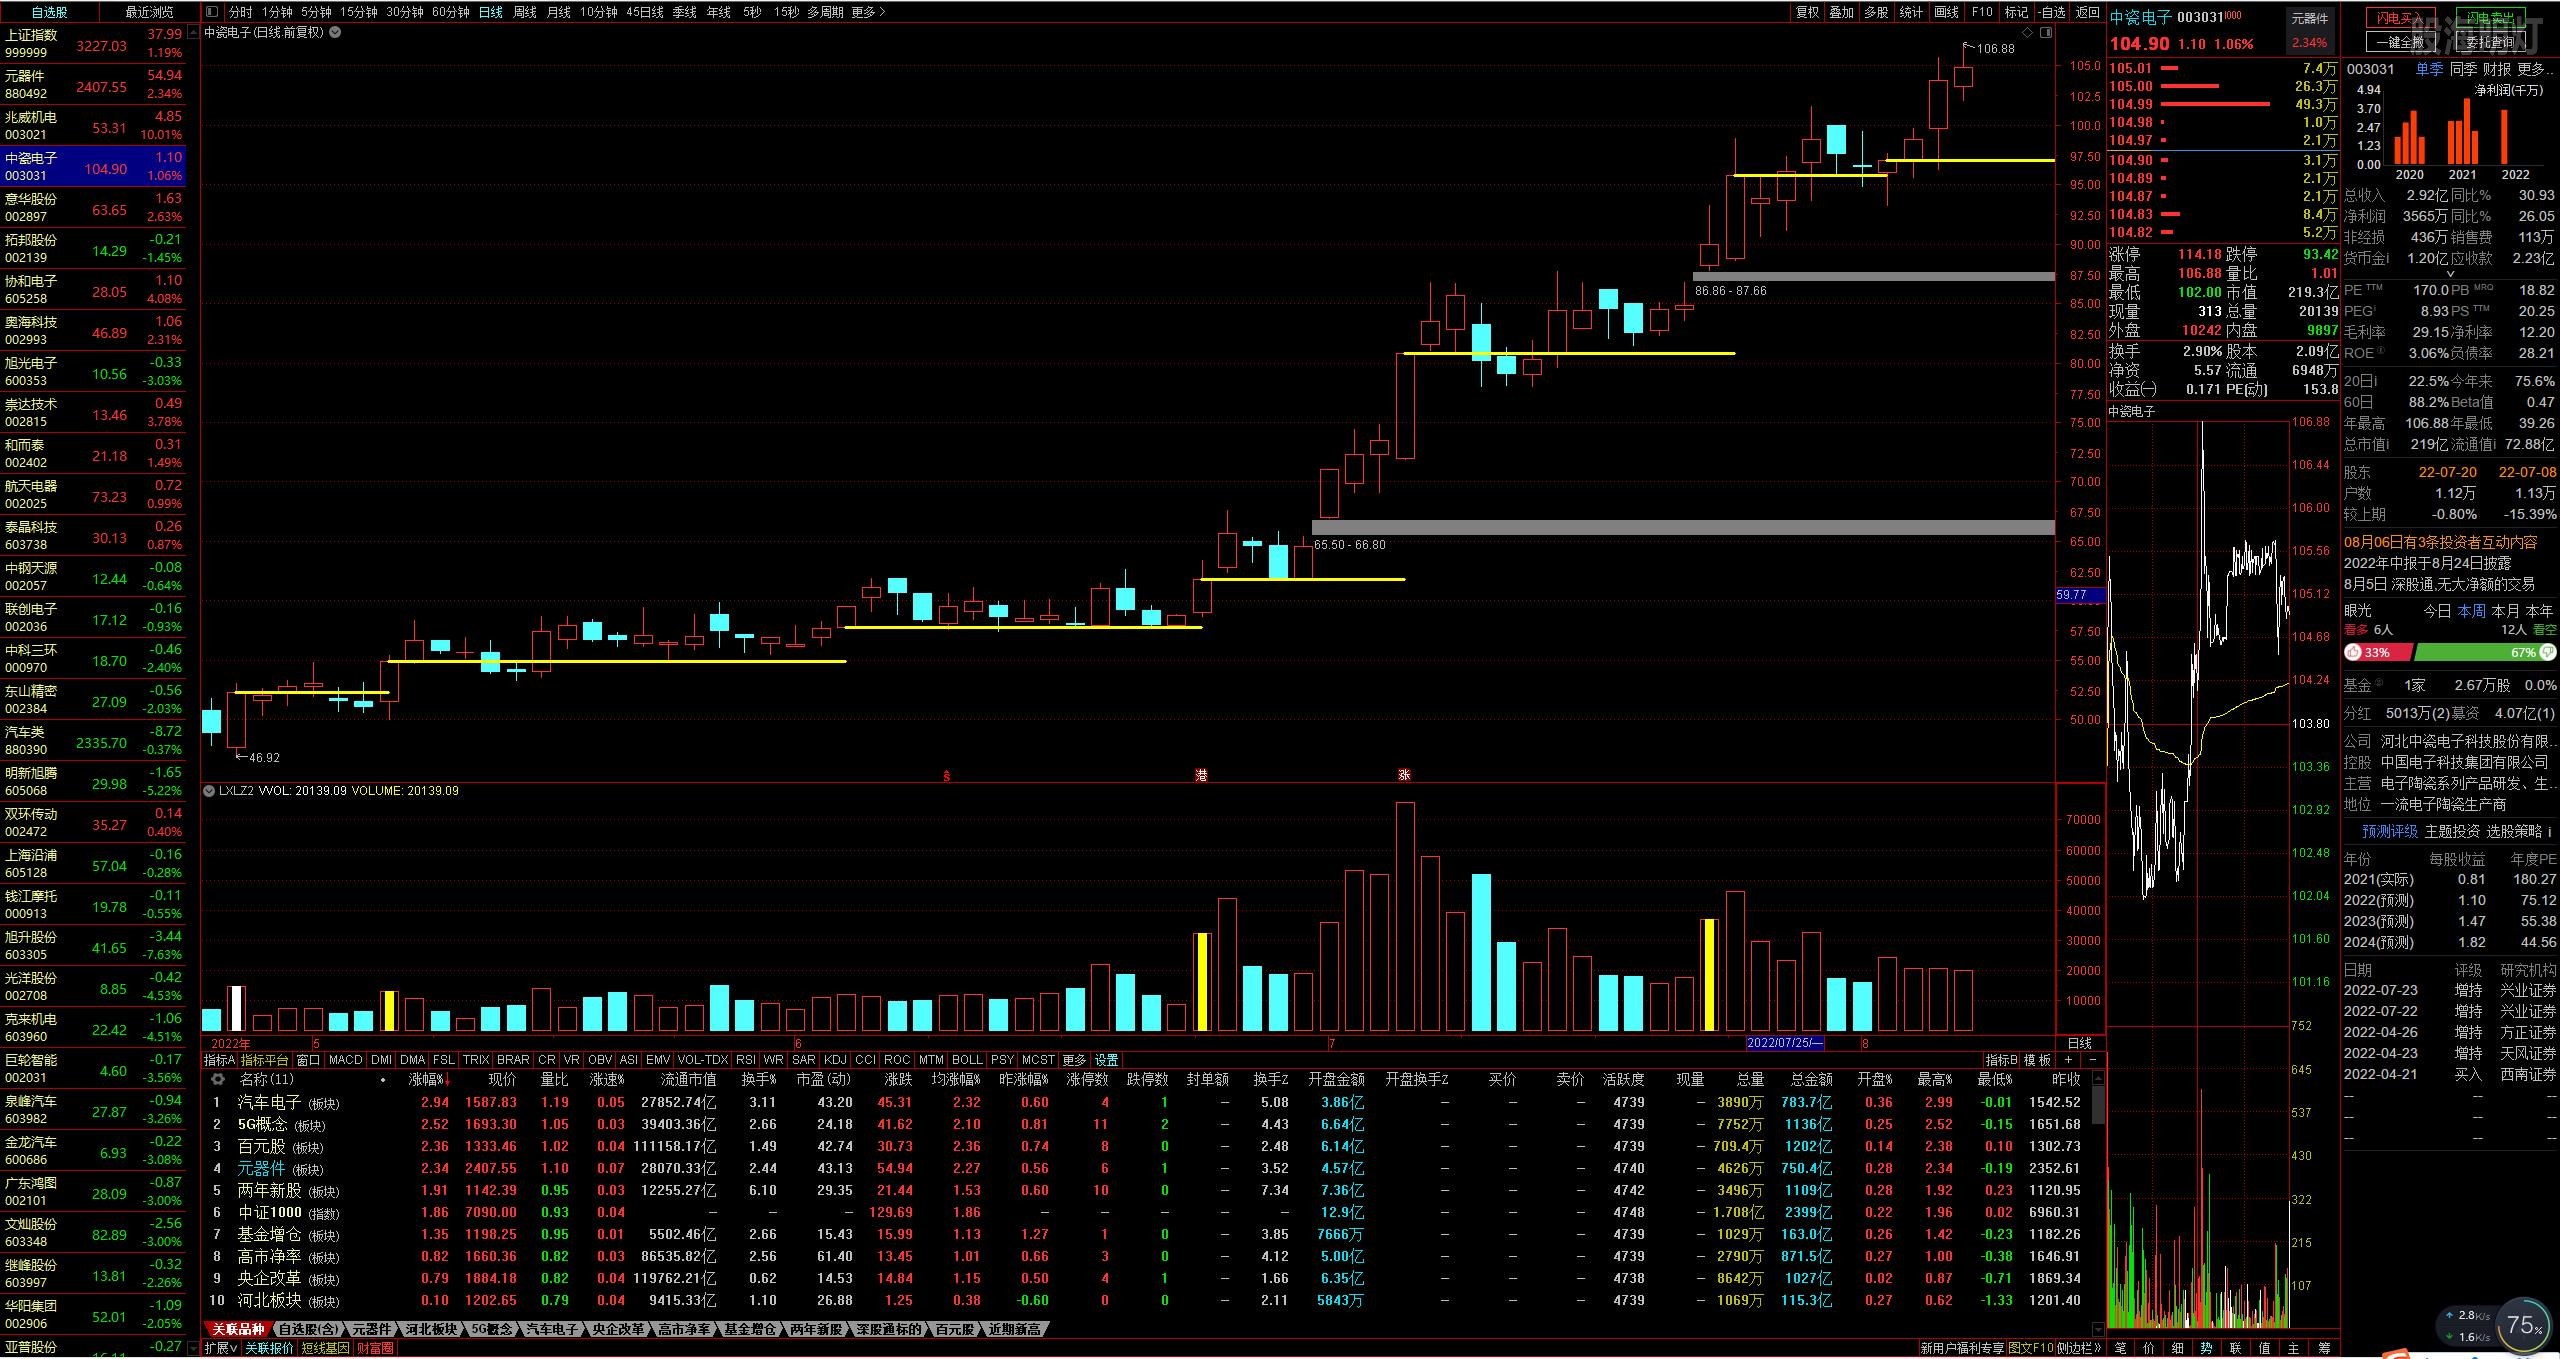Sort table by 涨幅% column
The height and width of the screenshot is (1359, 2560).
(429, 1080)
